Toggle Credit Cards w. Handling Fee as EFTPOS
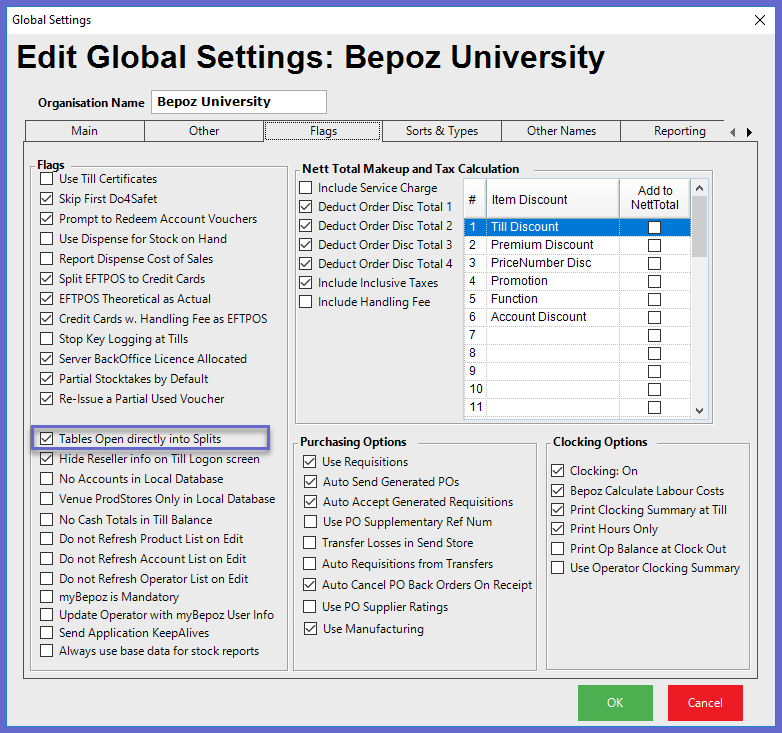 pyautogui.click(x=46, y=318)
